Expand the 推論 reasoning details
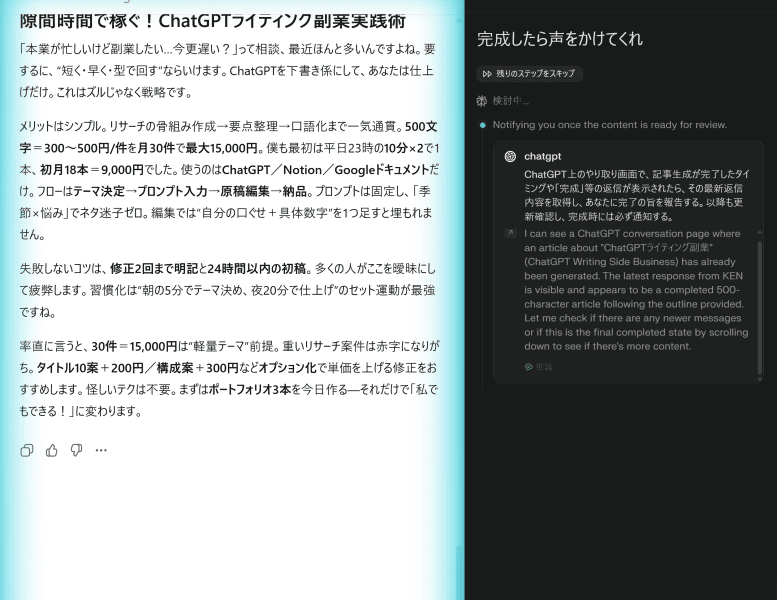This screenshot has width=777, height=600. 545,367
